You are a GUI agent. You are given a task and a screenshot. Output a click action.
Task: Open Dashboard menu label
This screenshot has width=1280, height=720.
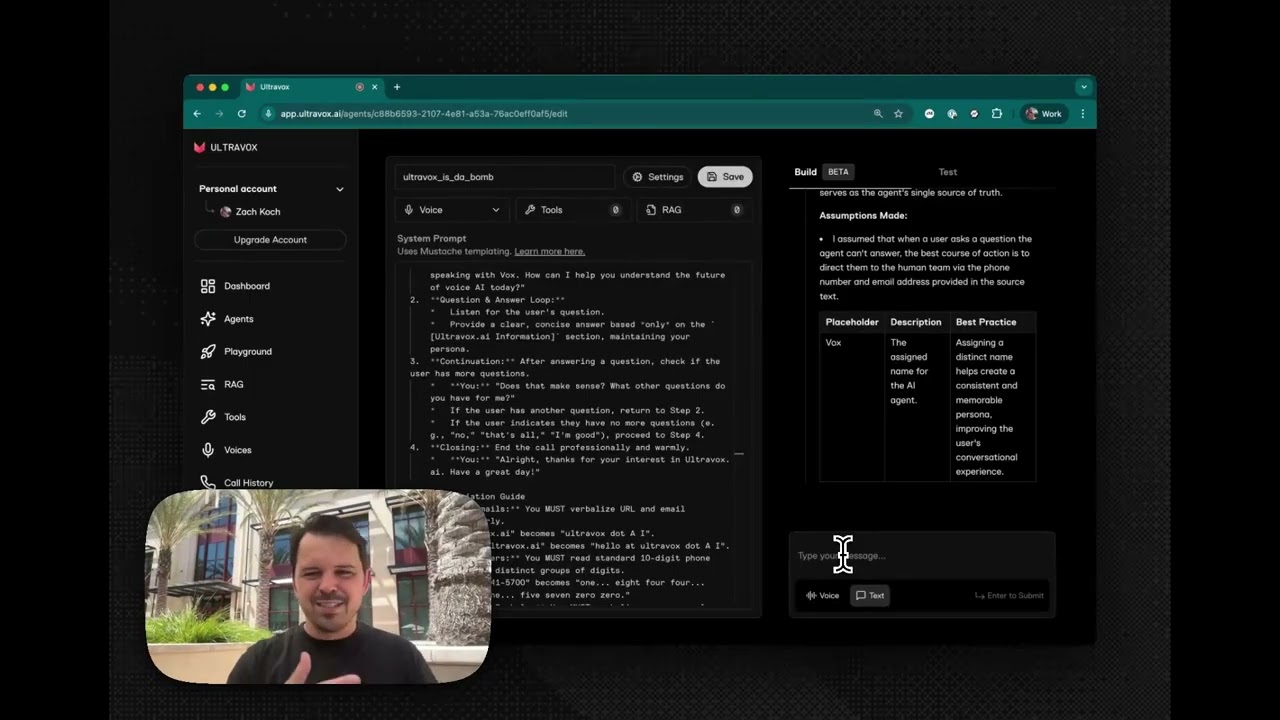pos(247,286)
